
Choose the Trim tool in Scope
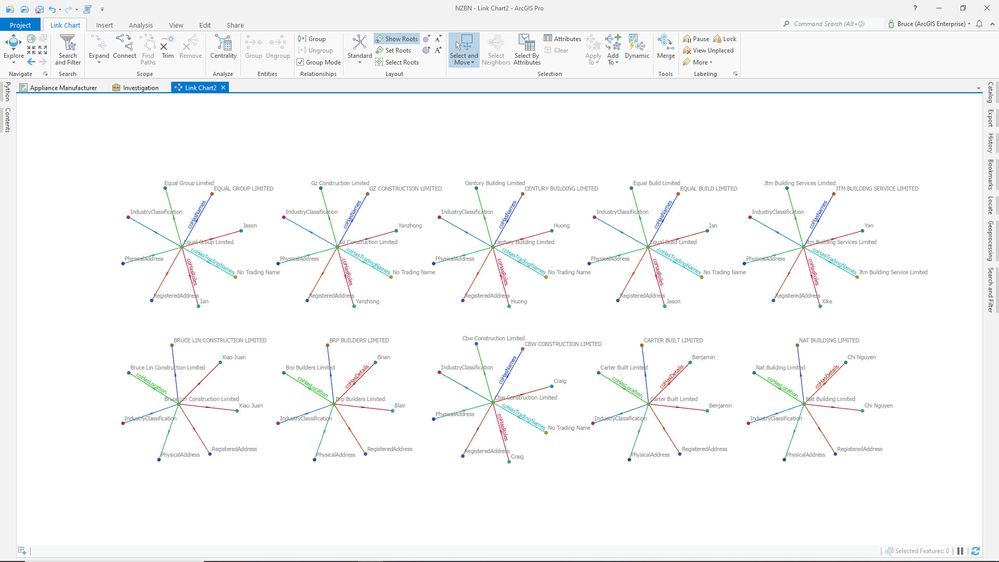tap(167, 48)
